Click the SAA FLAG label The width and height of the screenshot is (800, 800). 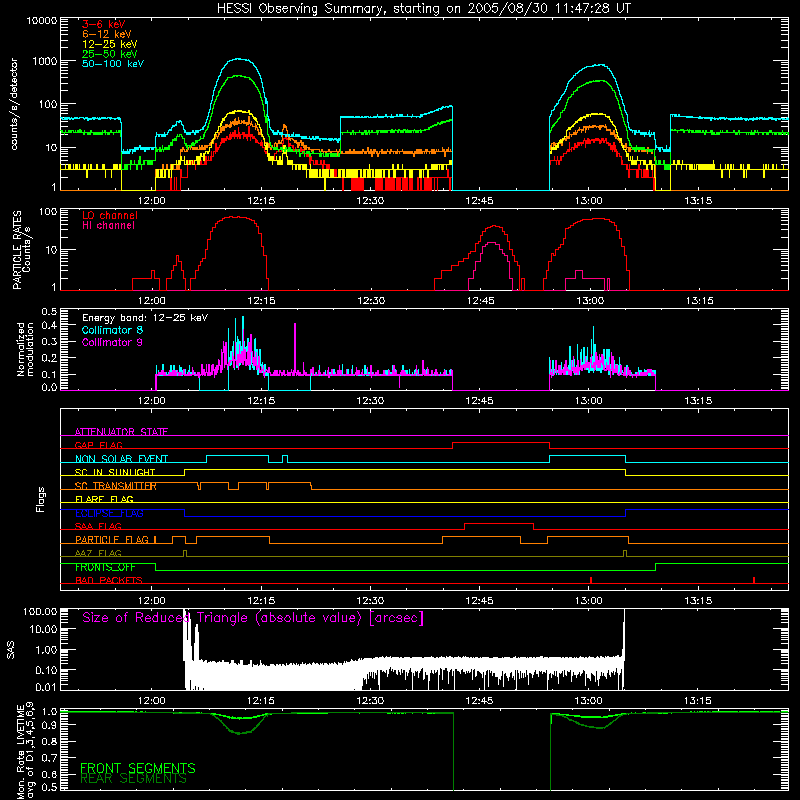[x=98, y=526]
